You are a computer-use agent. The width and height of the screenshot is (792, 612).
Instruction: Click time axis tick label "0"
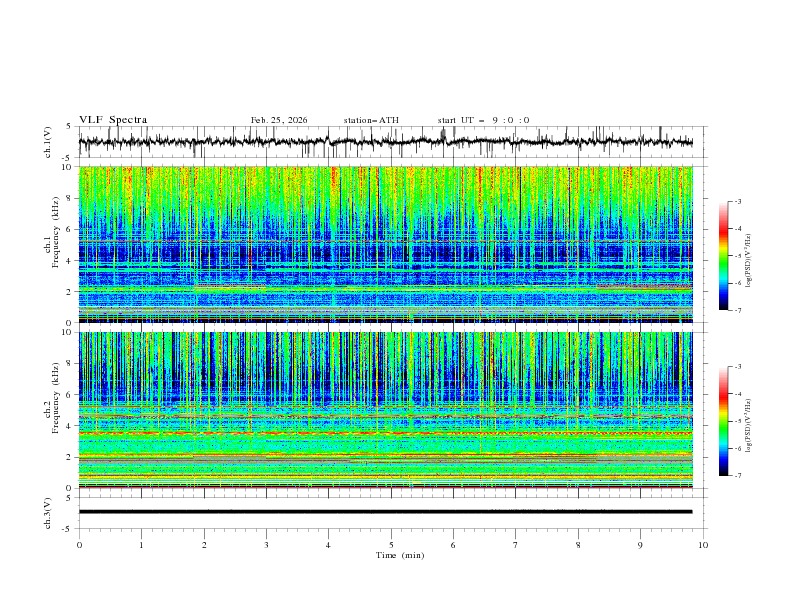[x=79, y=545]
